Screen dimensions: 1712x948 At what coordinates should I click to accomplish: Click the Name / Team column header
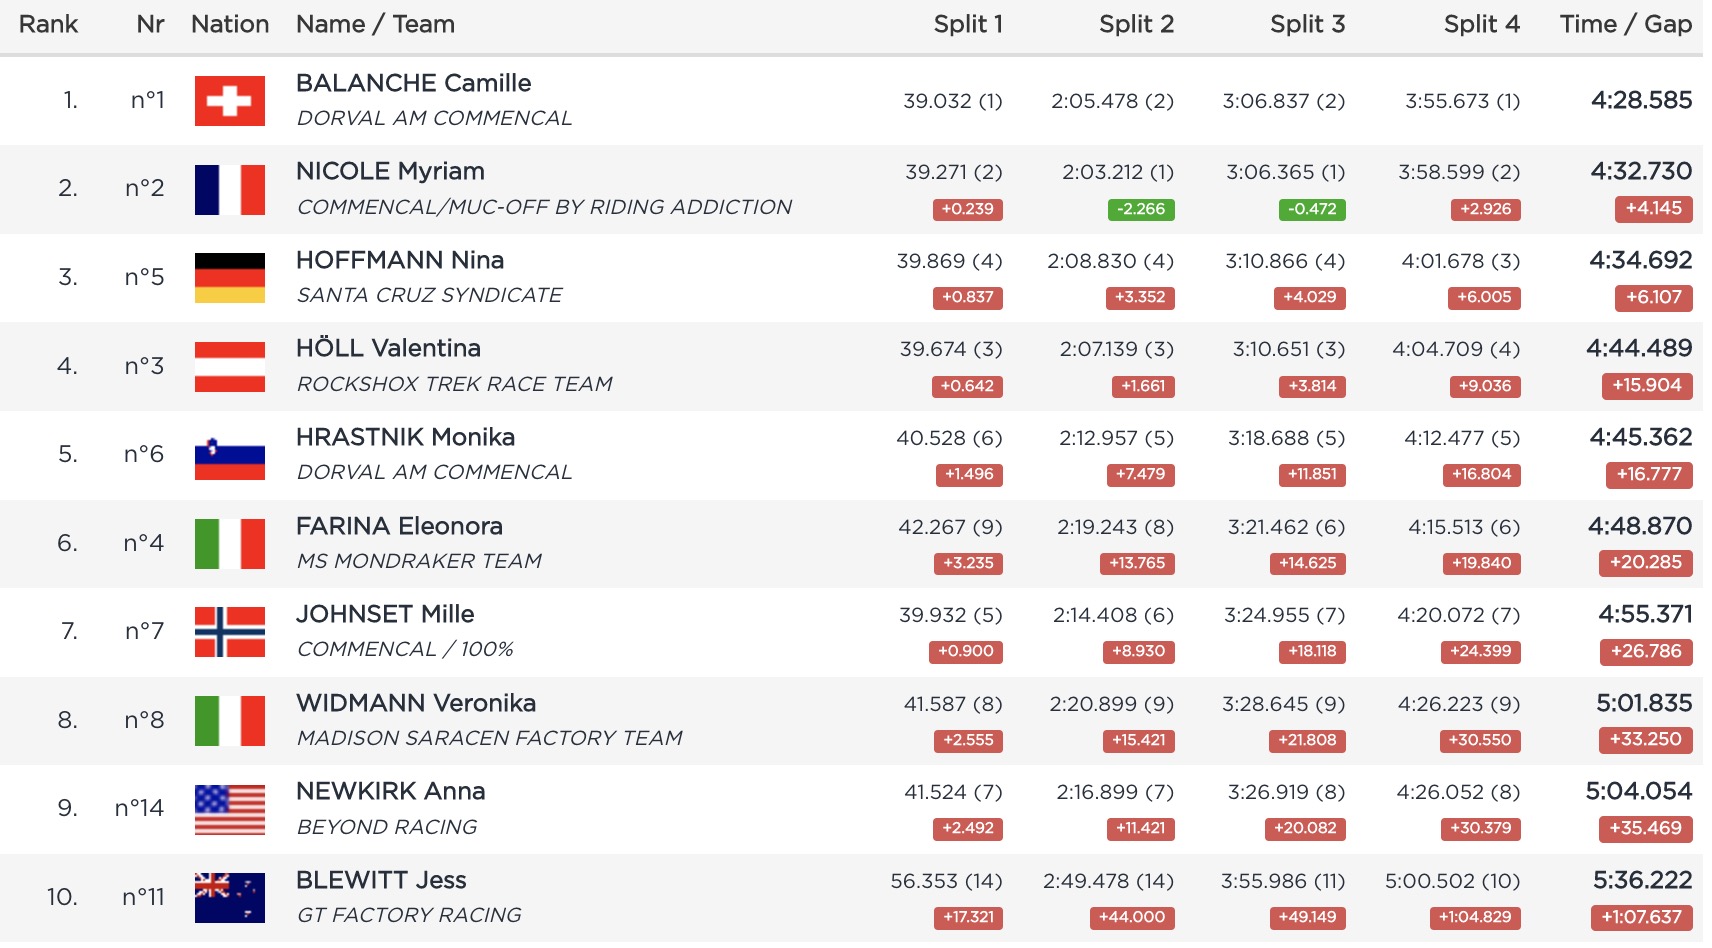click(x=375, y=24)
